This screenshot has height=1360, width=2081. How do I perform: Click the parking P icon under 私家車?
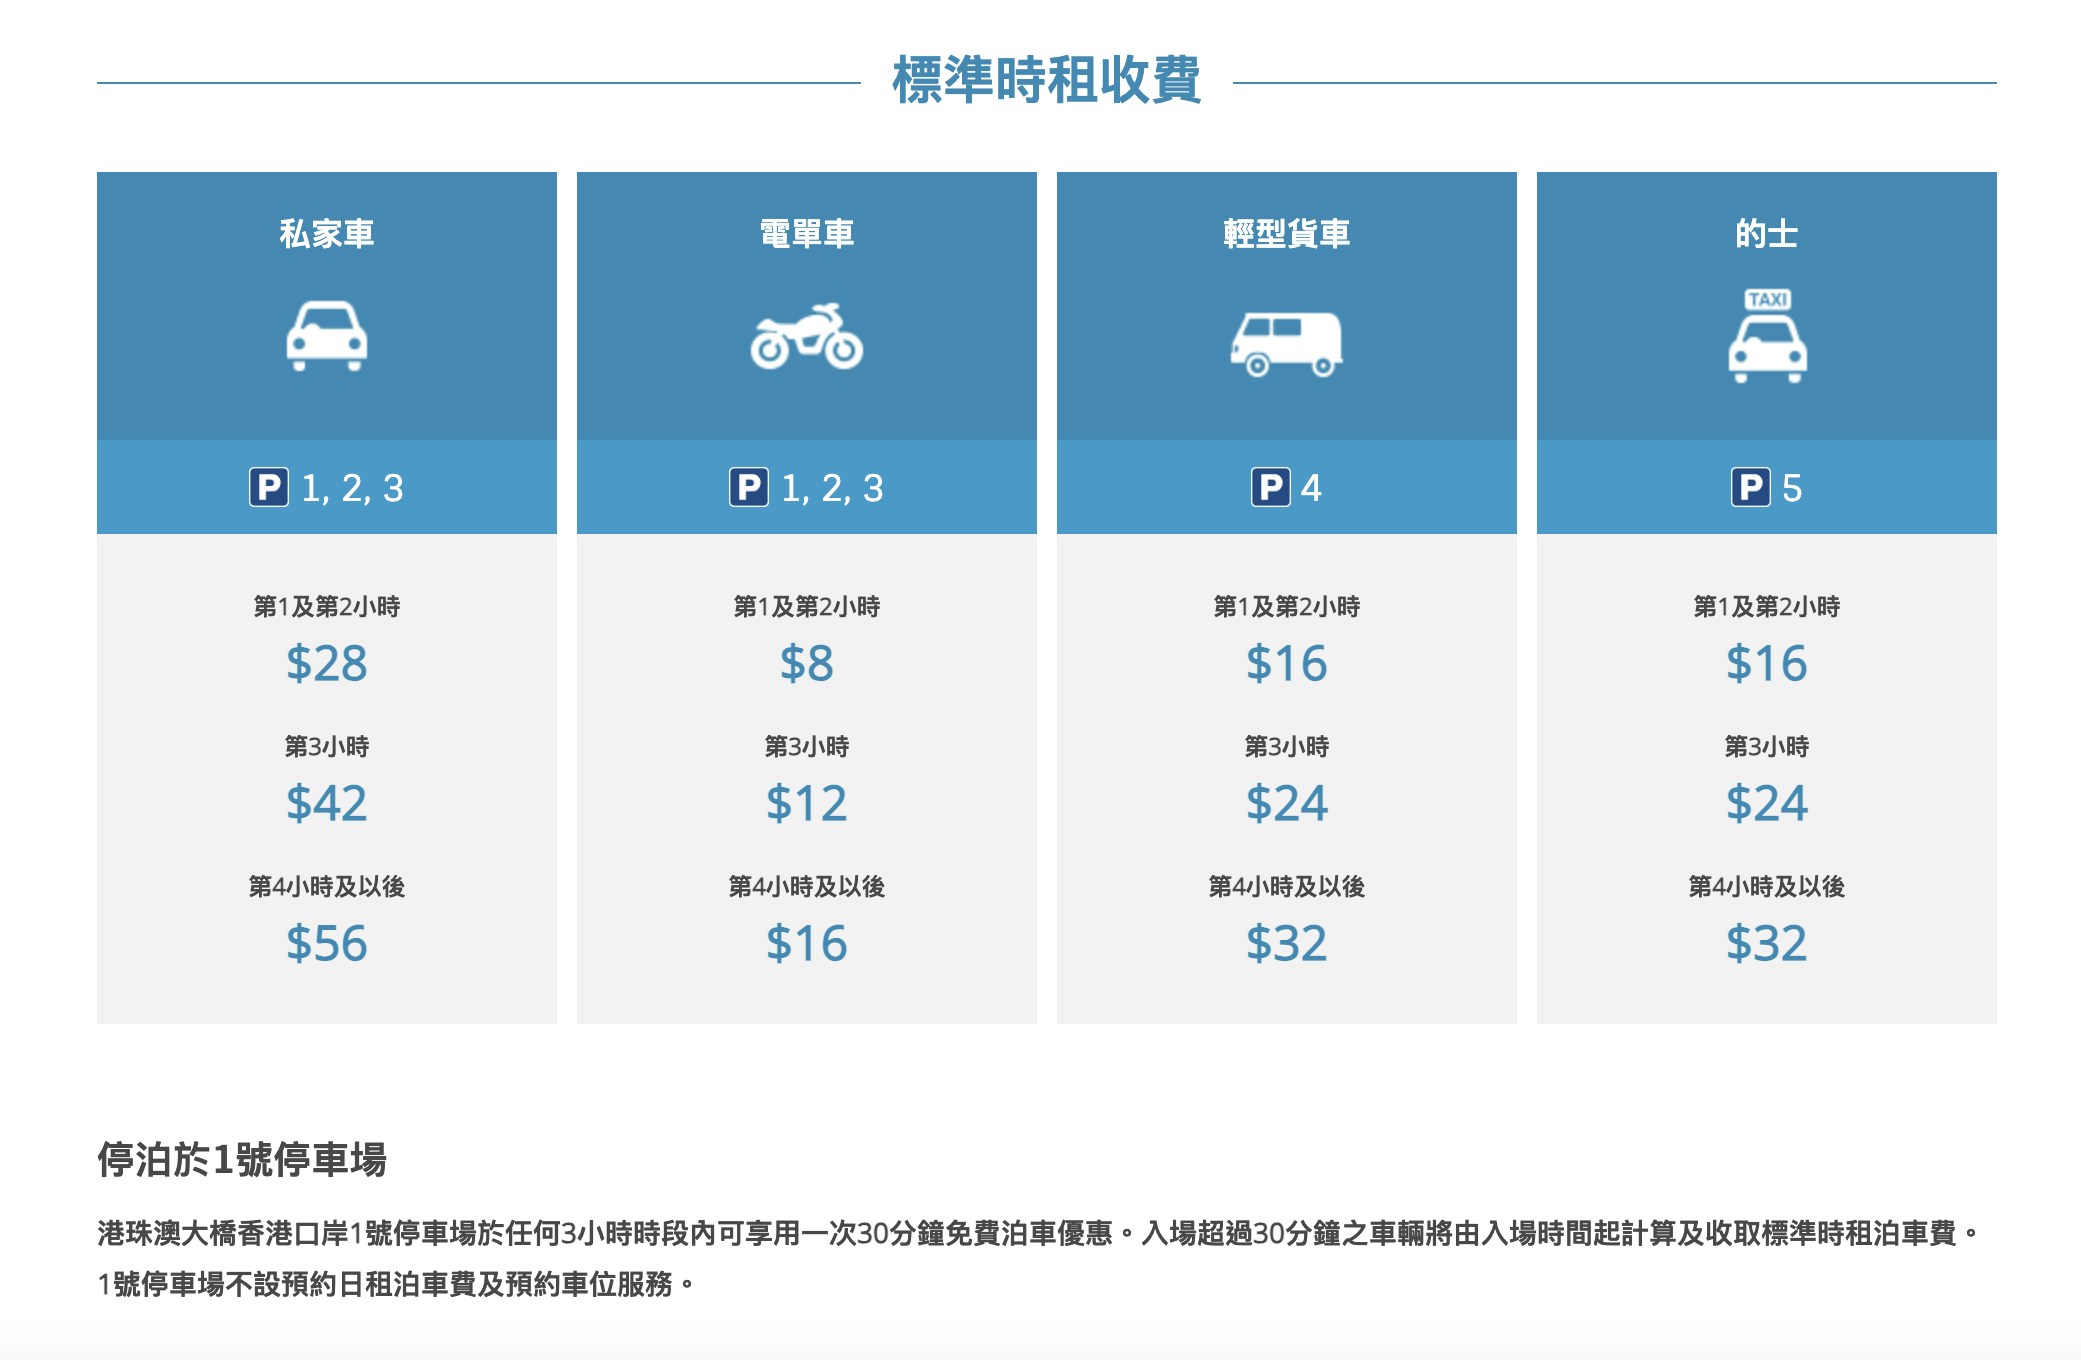pos(269,488)
